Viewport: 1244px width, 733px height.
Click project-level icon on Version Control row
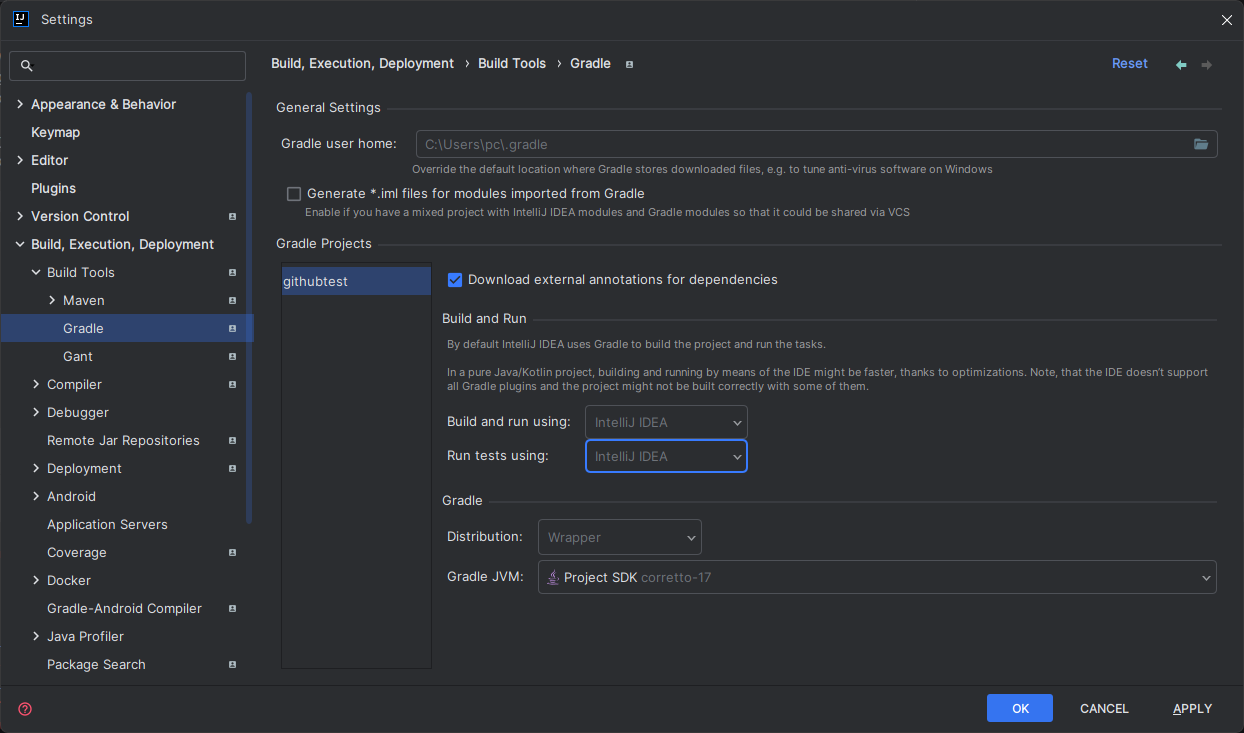pos(232,216)
